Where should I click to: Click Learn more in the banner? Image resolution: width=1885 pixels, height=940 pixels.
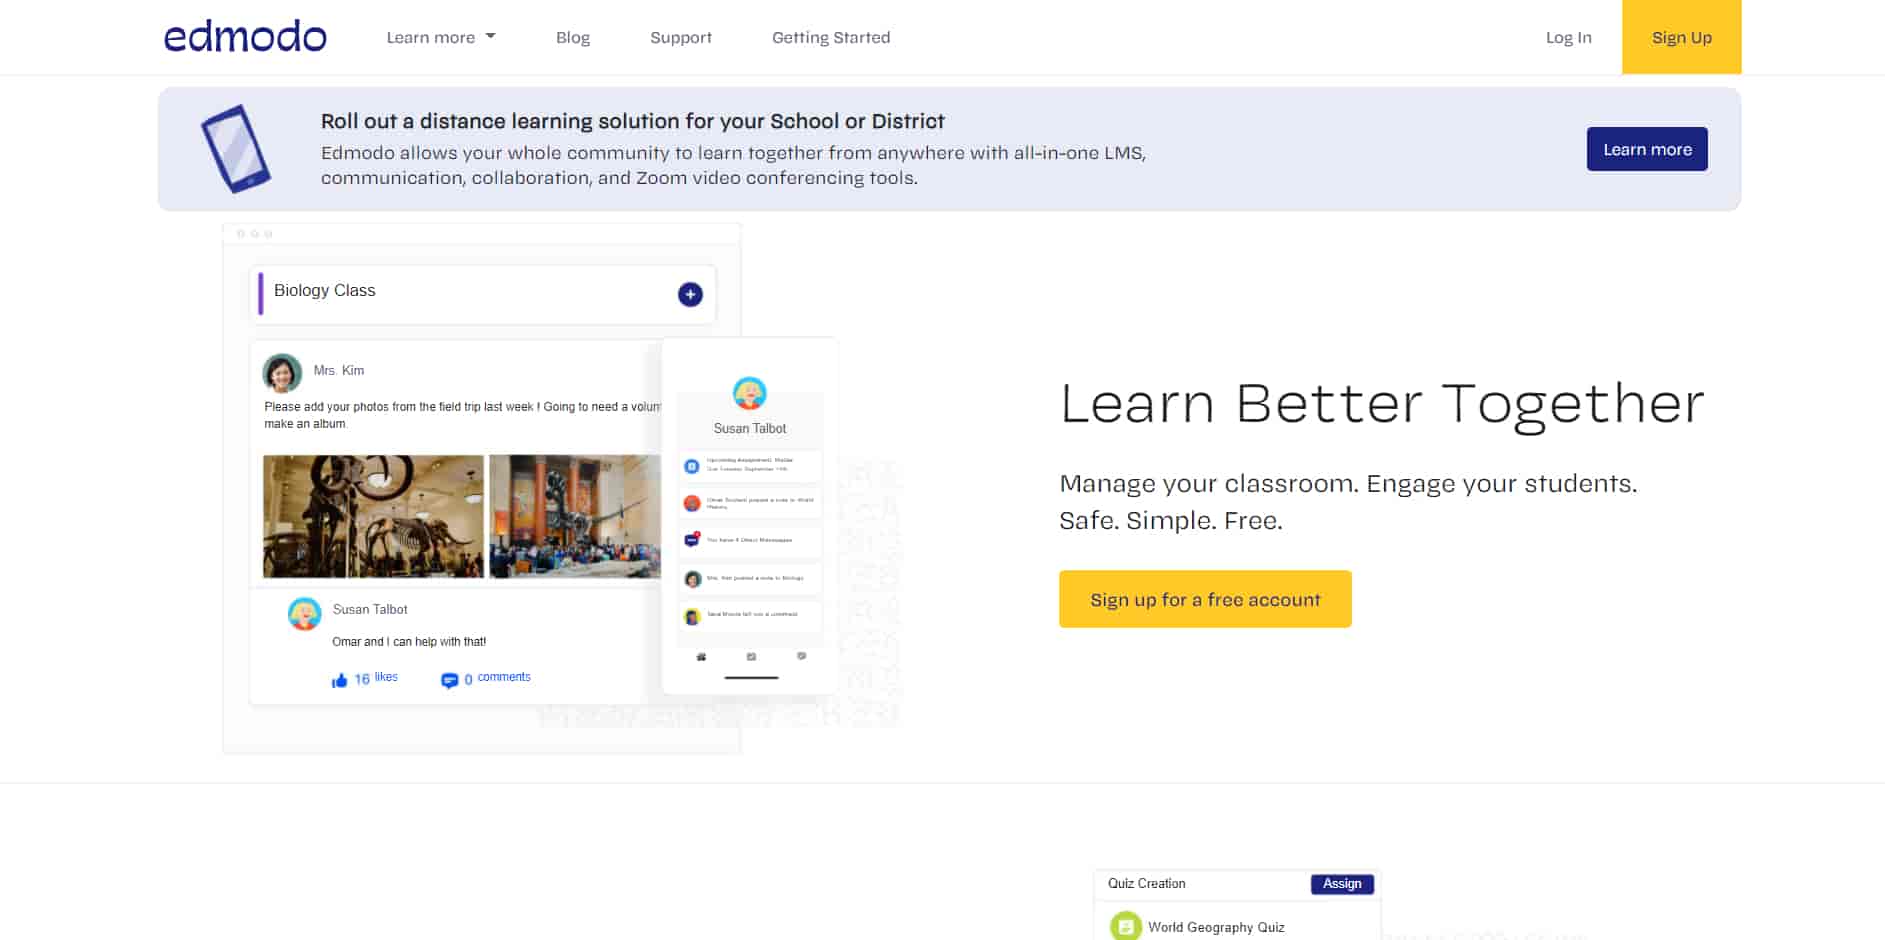click(1646, 148)
